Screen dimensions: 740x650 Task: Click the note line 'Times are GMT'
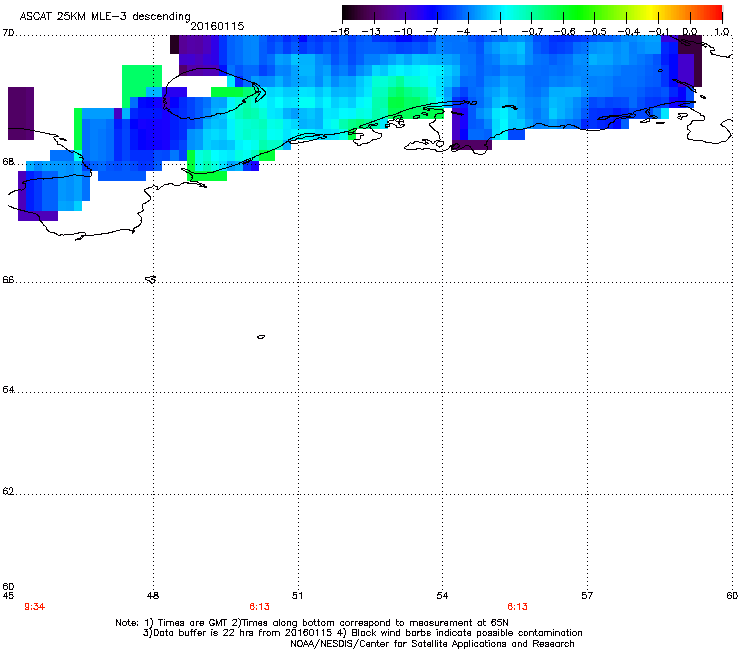tap(193, 623)
